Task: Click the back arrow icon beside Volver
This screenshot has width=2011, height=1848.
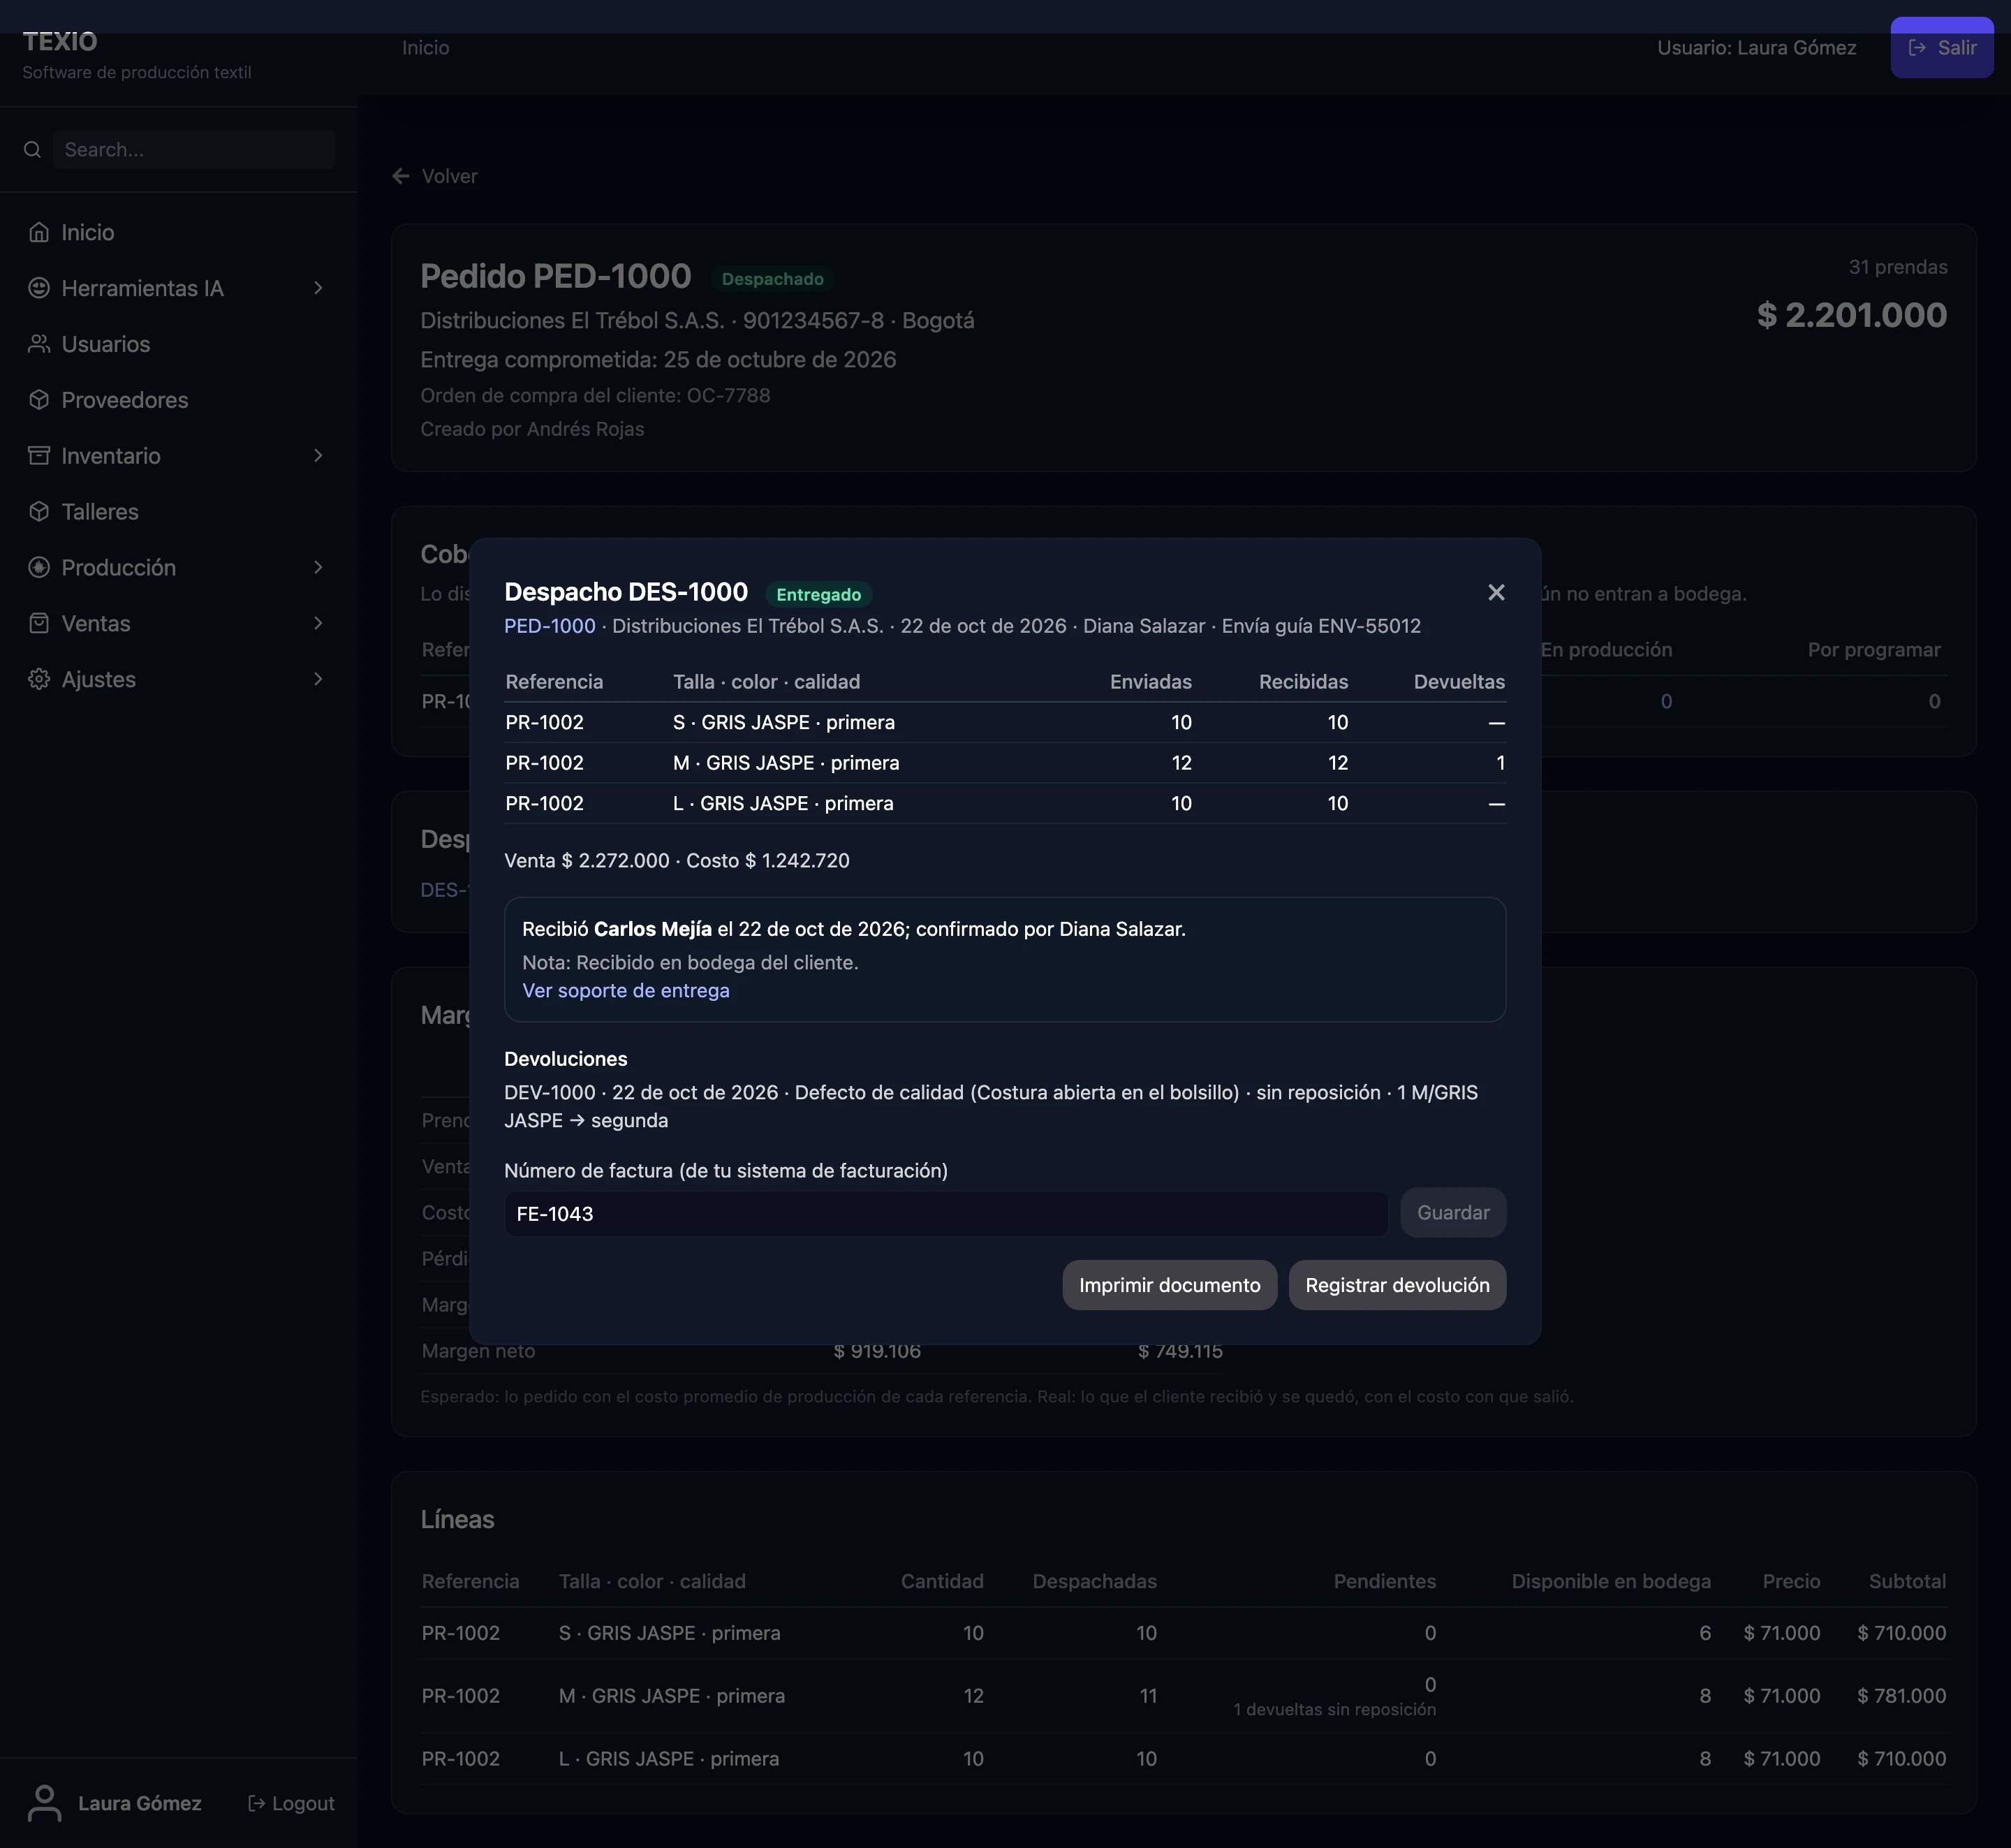Action: click(401, 176)
